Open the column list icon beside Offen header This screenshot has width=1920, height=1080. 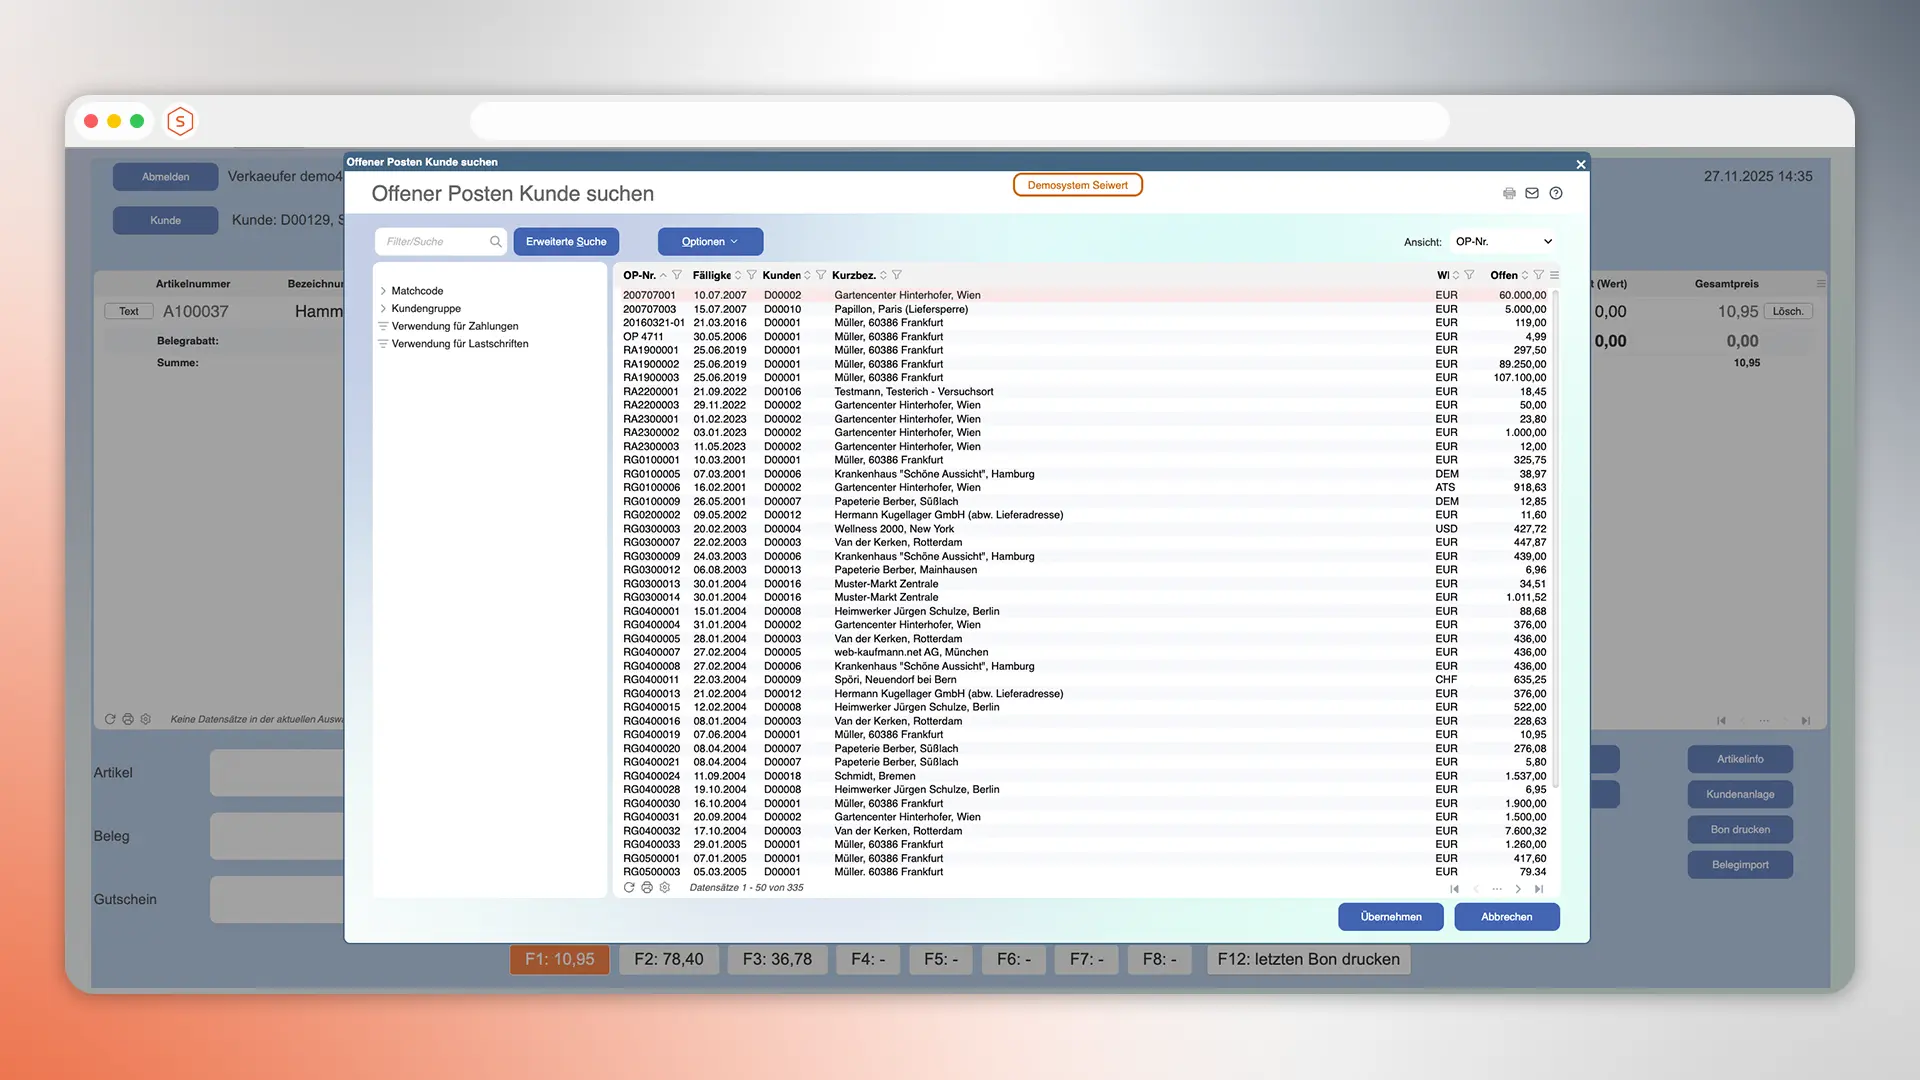point(1554,275)
